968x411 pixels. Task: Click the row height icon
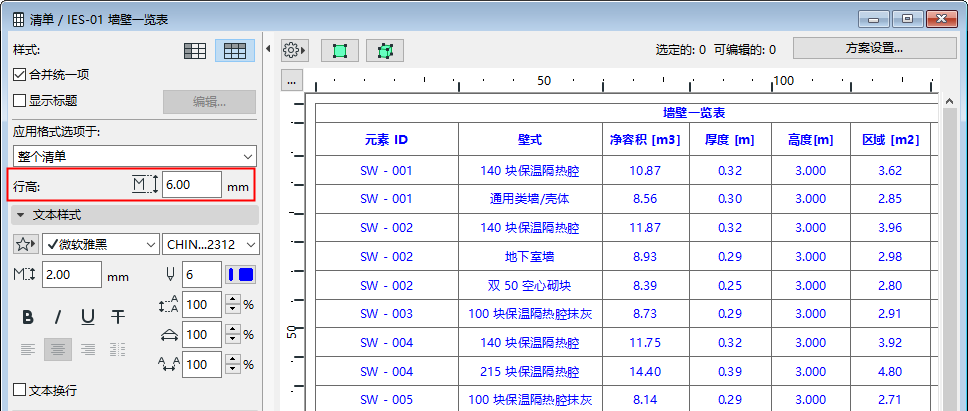[145, 184]
